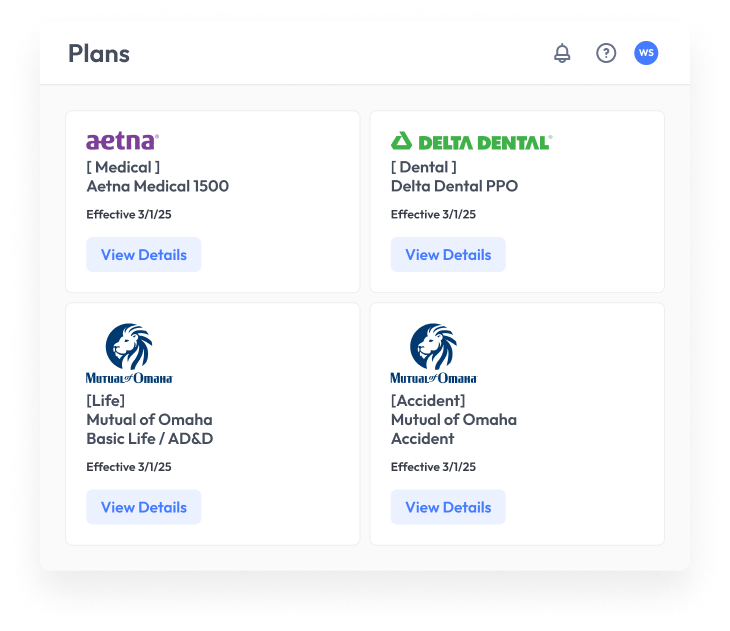Viewport: 730px width, 631px height.
Task: Open the WS user avatar
Action: (x=646, y=54)
